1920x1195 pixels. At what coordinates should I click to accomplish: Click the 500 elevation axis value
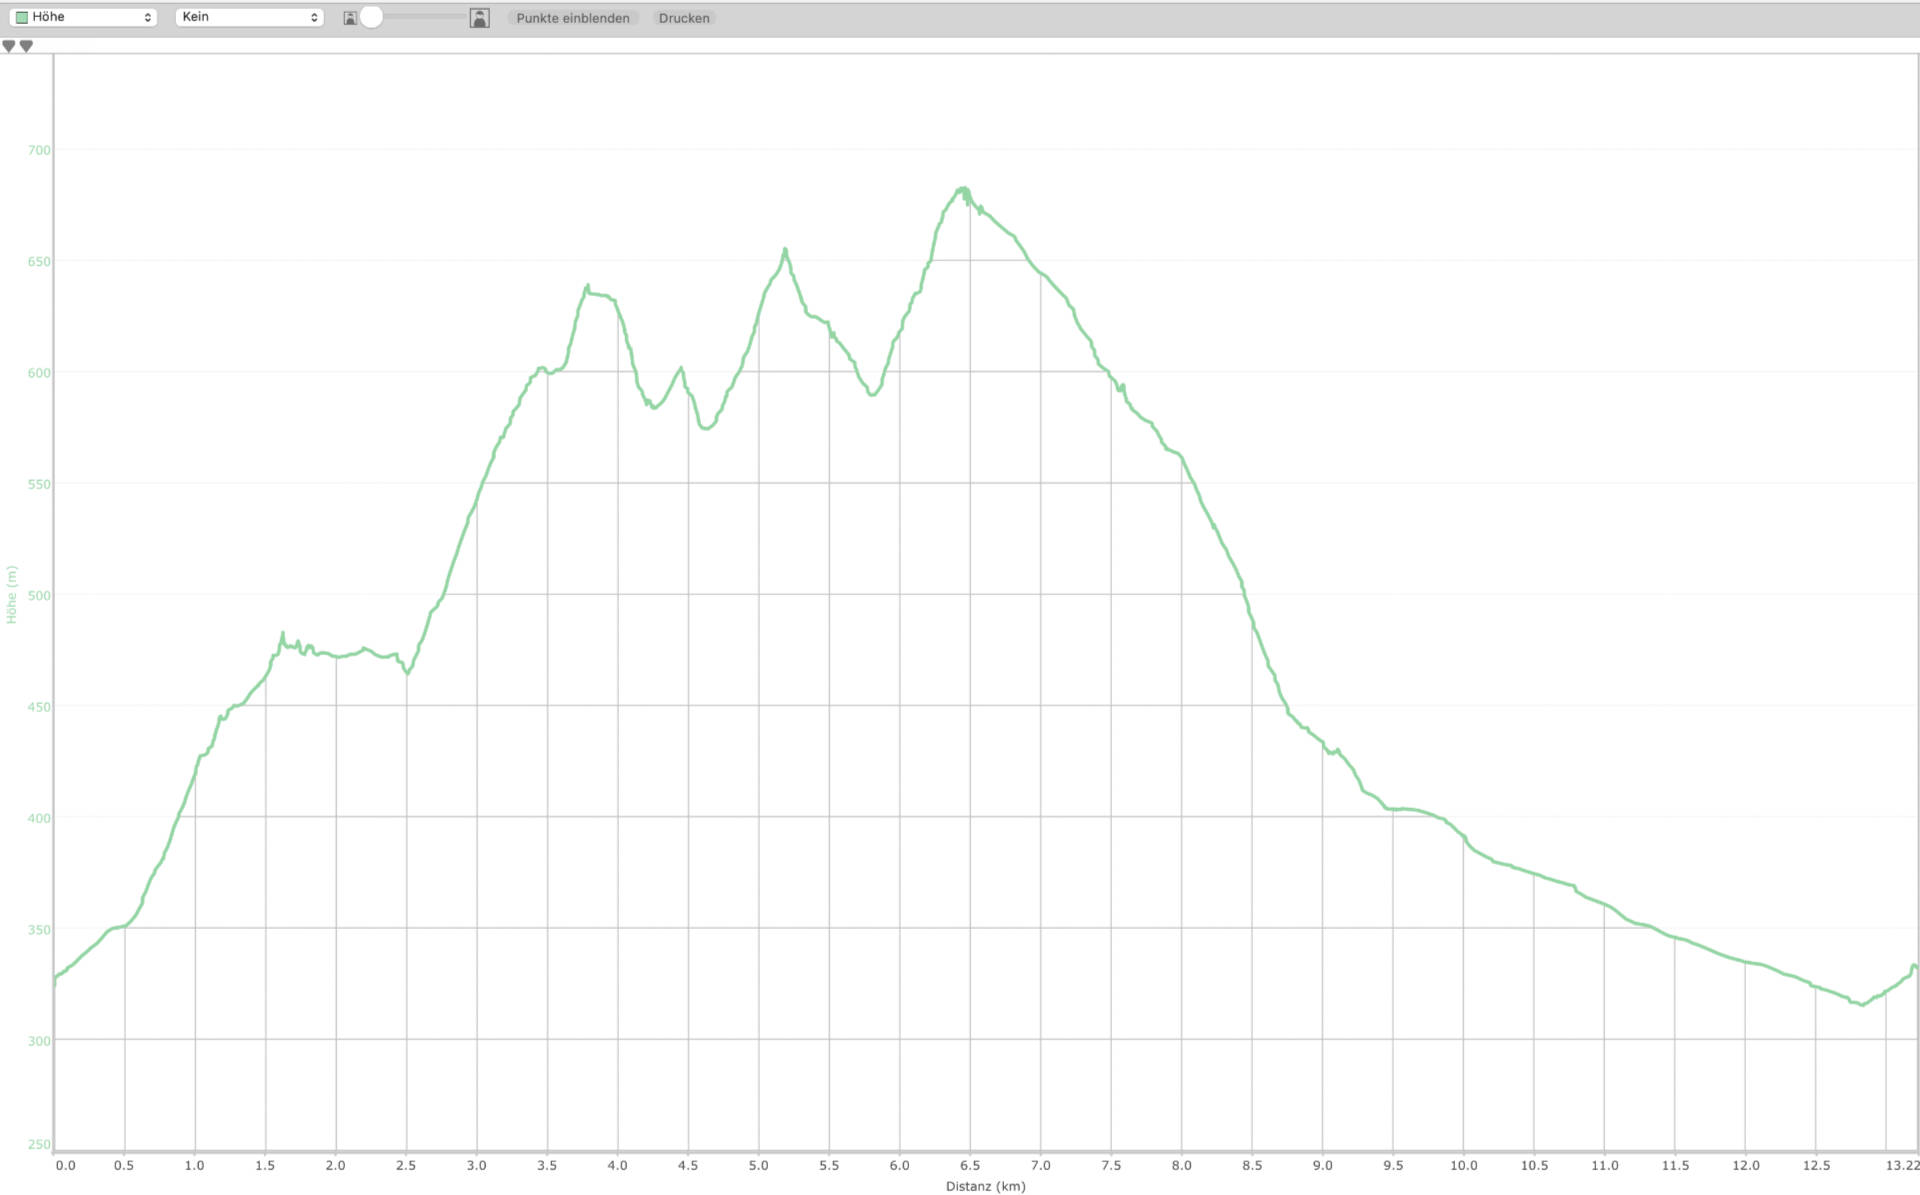[39, 595]
